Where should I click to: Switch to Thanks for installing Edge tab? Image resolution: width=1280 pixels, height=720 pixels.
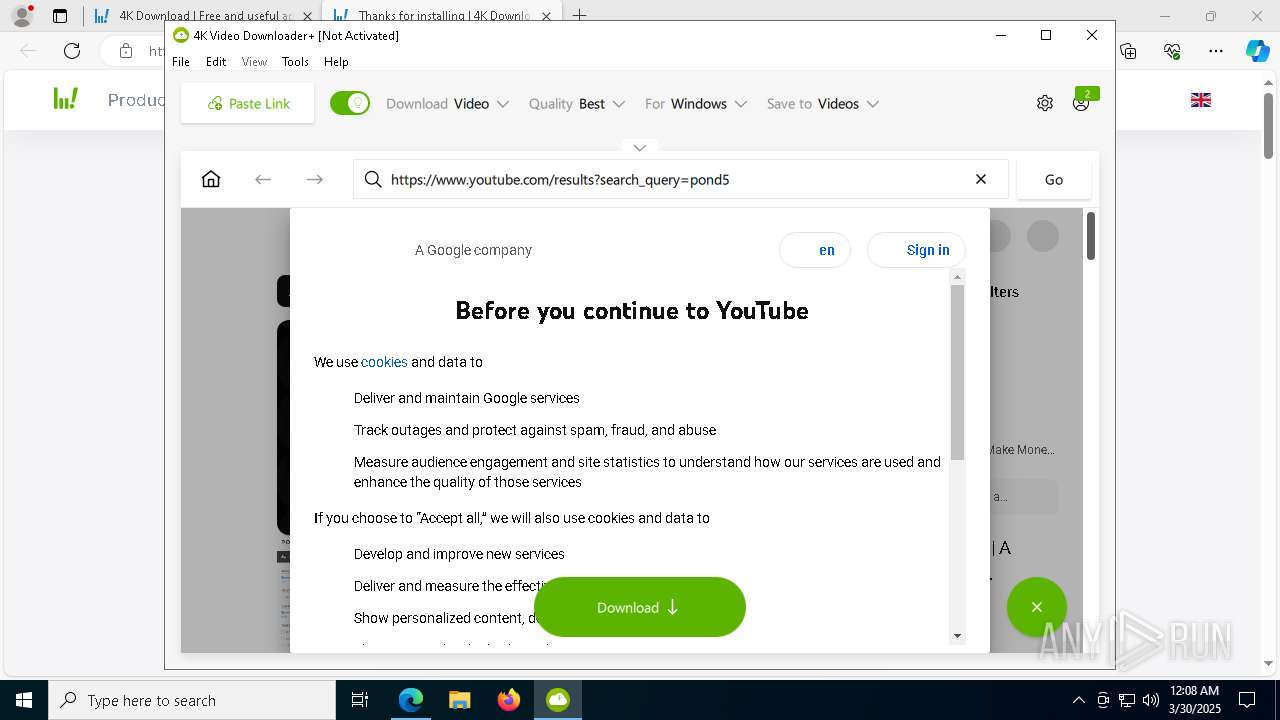pyautogui.click(x=440, y=16)
